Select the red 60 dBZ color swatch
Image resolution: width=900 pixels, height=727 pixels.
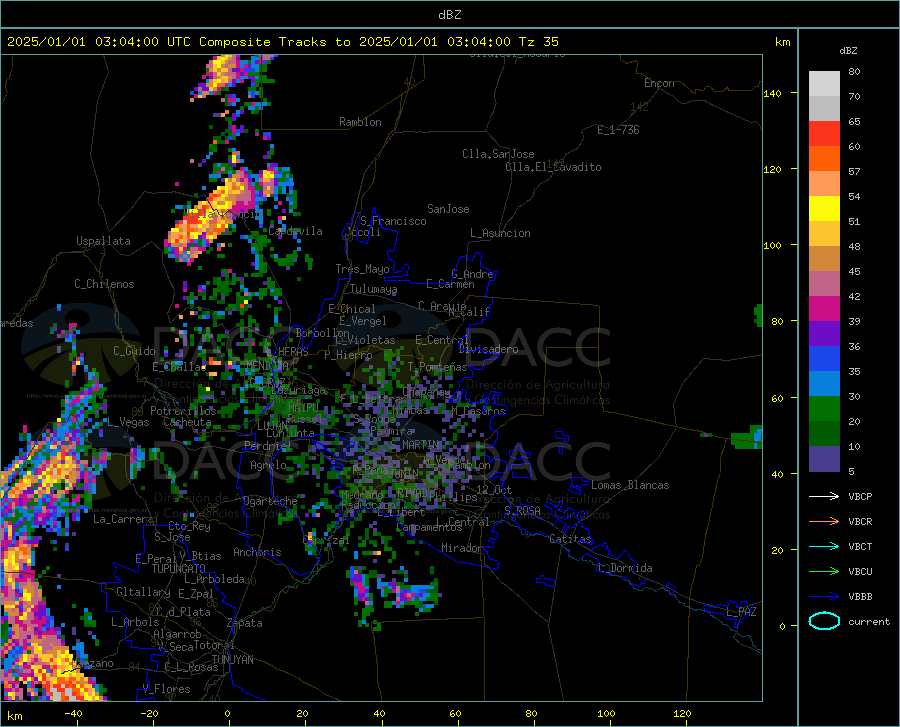(824, 134)
